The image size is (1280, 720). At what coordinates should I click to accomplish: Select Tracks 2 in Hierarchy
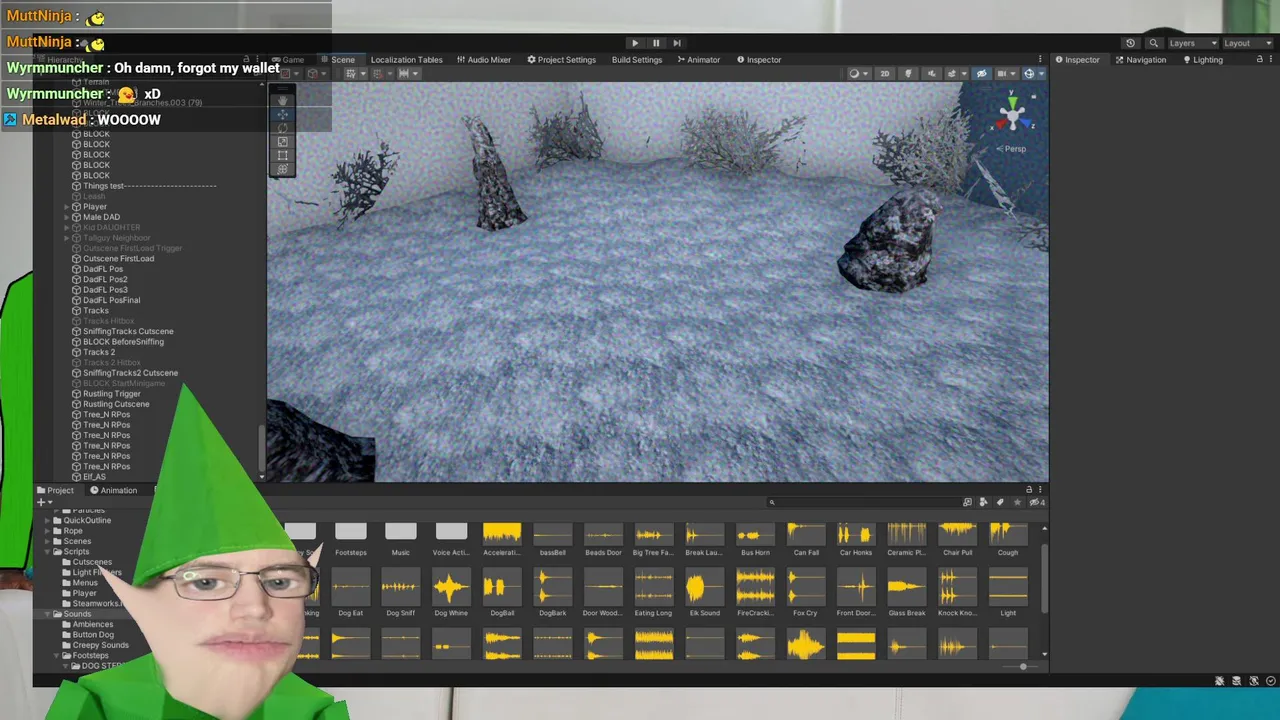coord(98,352)
